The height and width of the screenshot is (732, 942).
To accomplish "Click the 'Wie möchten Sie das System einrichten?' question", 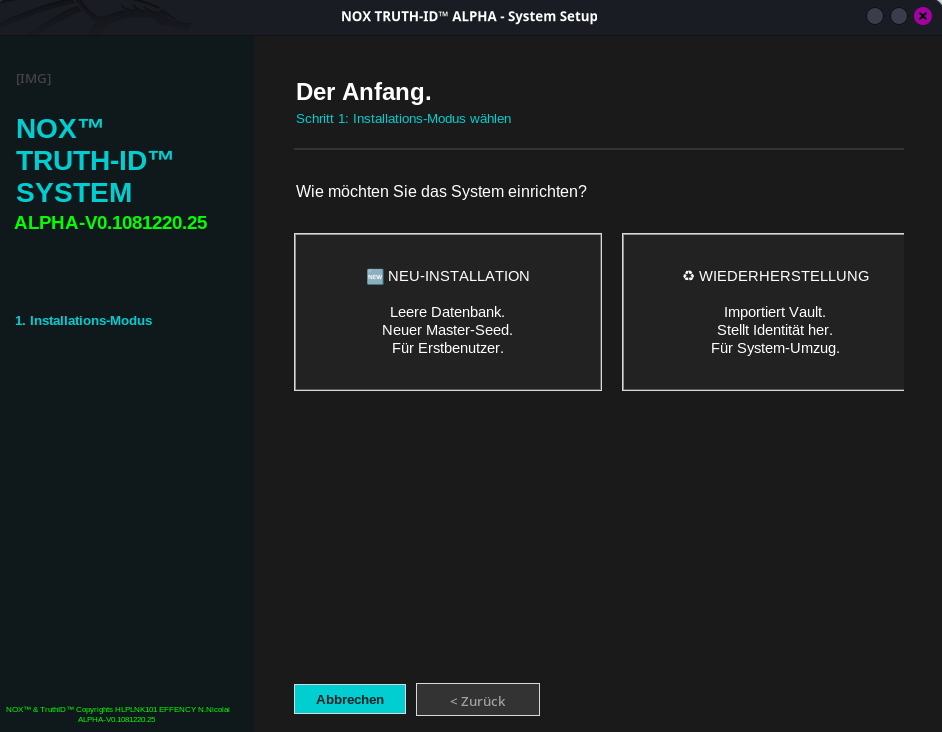I will click(x=441, y=191).
